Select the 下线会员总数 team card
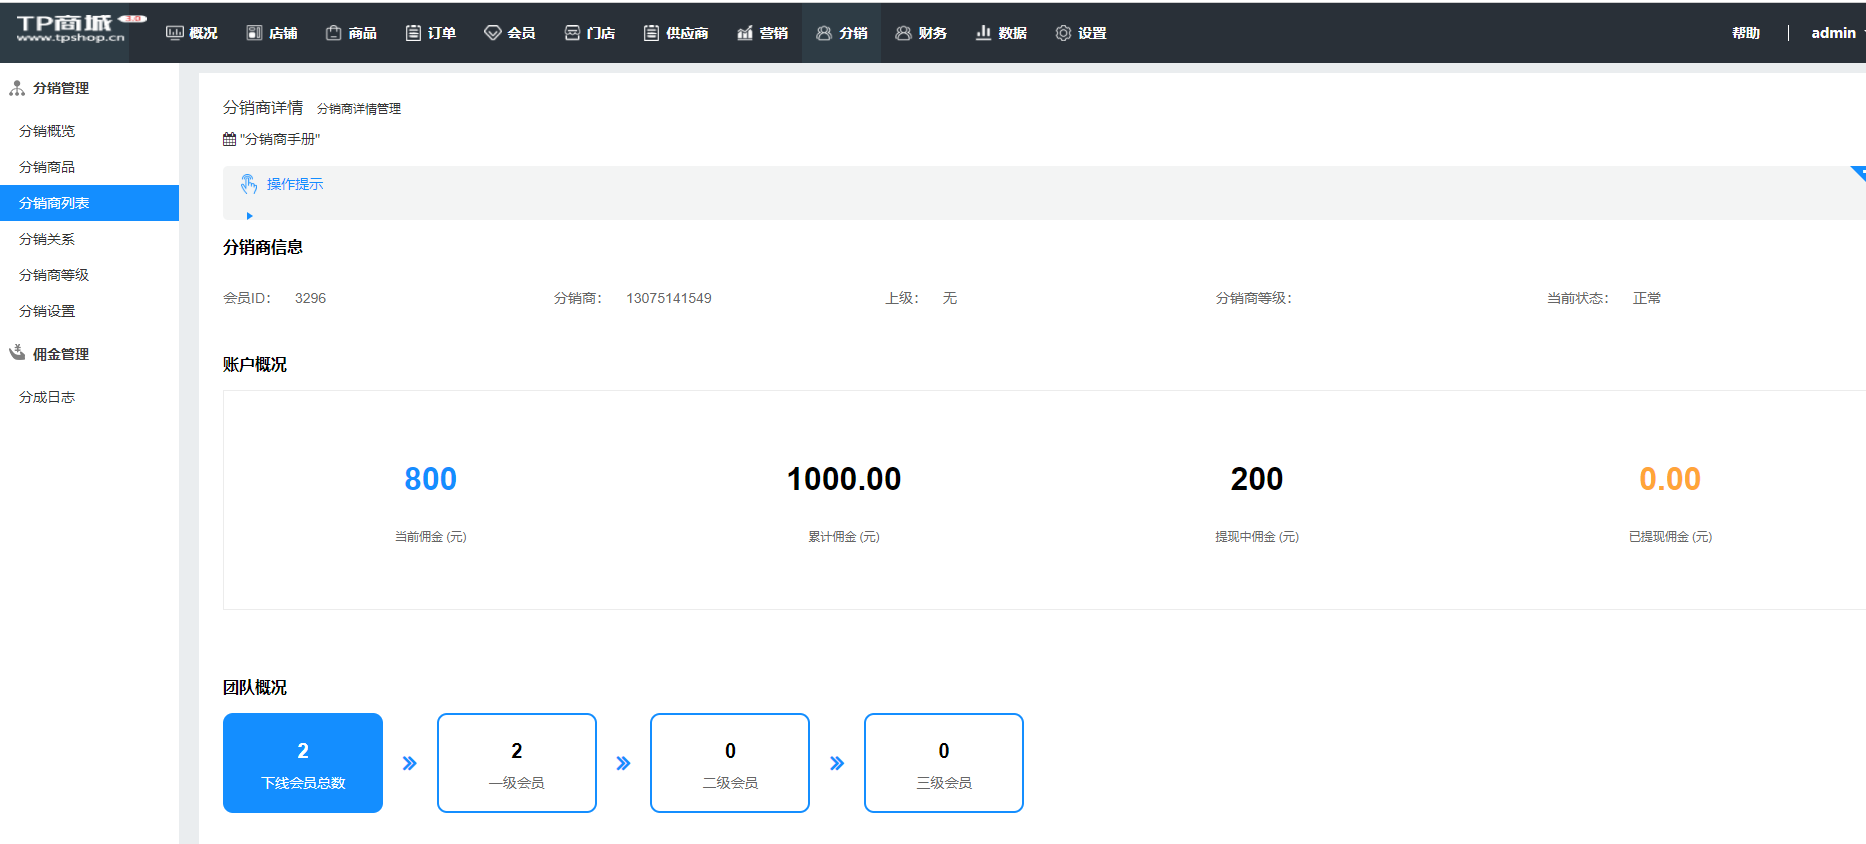Image resolution: width=1866 pixels, height=844 pixels. pos(303,763)
